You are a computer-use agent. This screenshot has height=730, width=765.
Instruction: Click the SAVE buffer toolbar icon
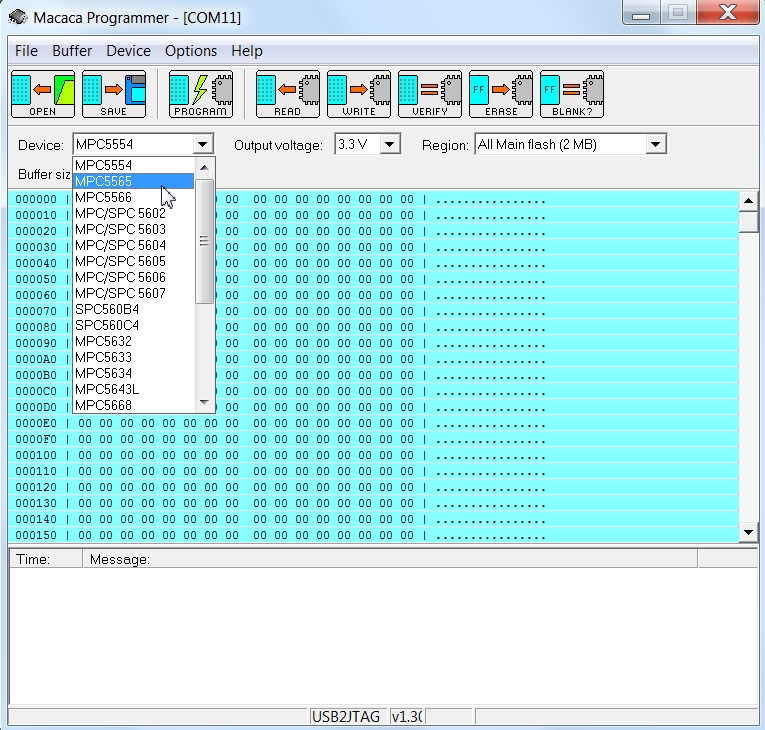(x=114, y=94)
